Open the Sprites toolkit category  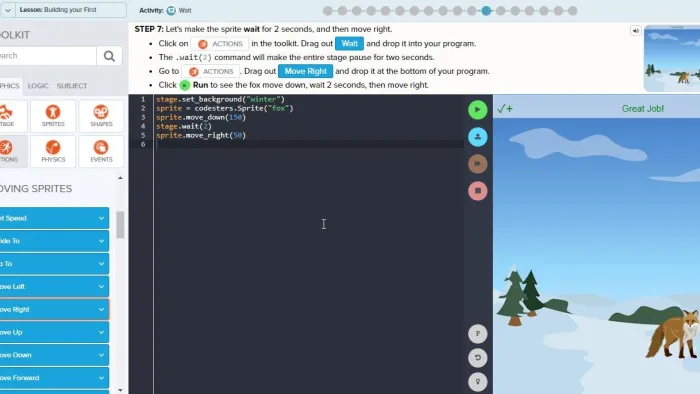53,116
